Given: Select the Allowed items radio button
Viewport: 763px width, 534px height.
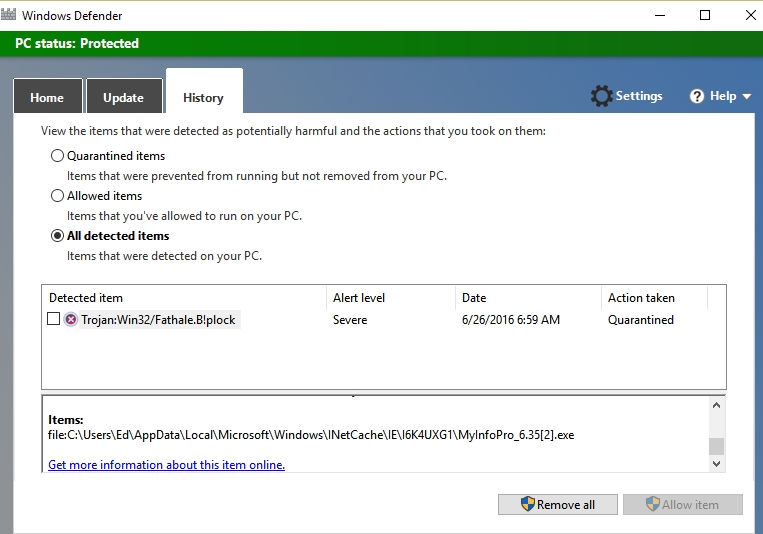Looking at the screenshot, I should pyautogui.click(x=57, y=196).
